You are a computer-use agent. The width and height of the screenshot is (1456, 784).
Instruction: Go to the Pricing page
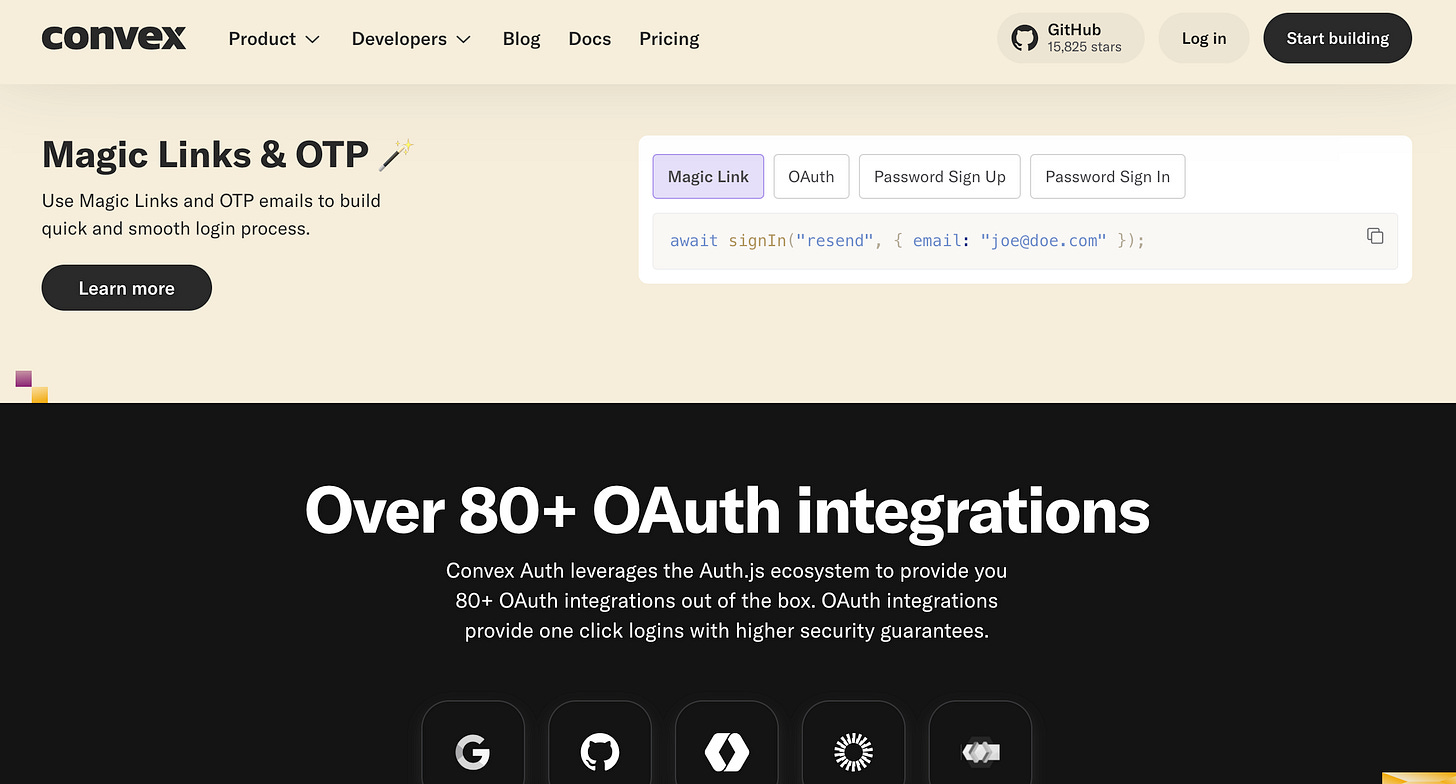(669, 39)
